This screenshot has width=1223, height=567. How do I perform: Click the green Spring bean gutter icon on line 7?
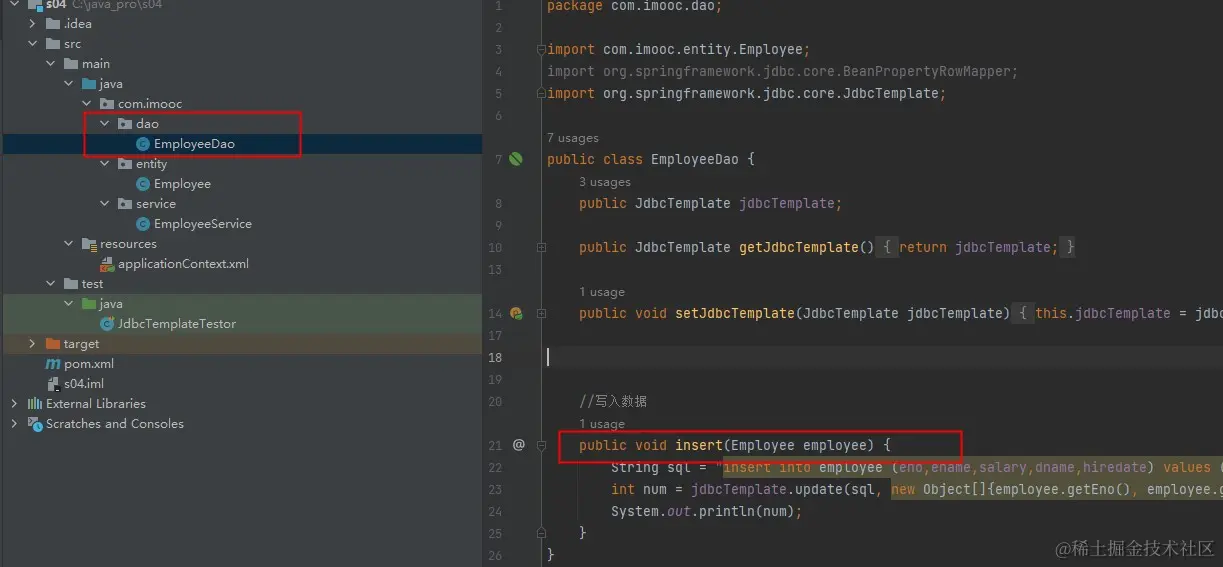coord(516,159)
